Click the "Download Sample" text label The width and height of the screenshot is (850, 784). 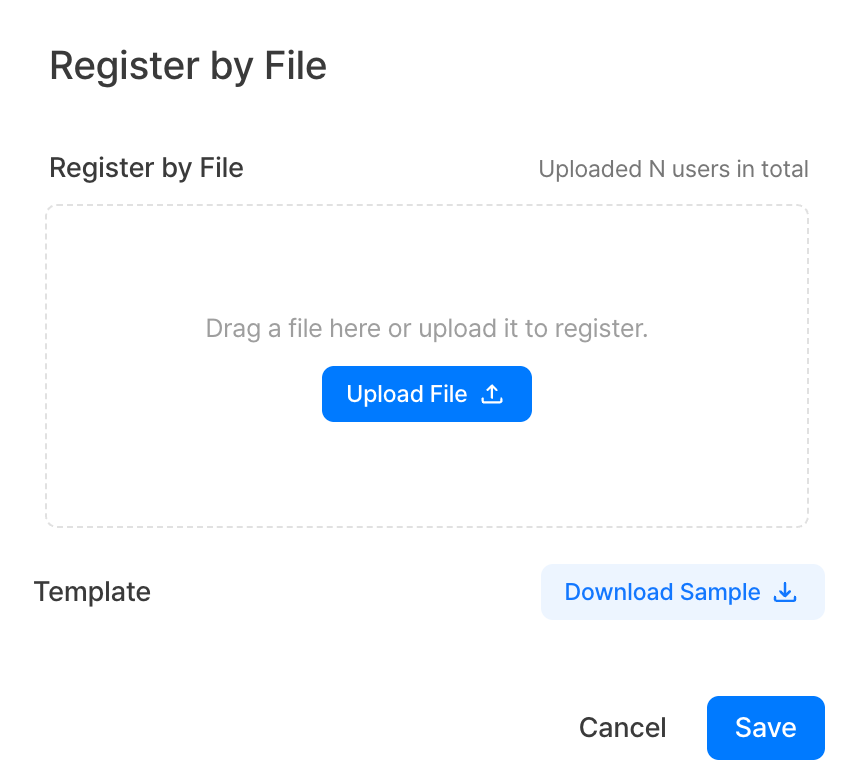coord(662,592)
